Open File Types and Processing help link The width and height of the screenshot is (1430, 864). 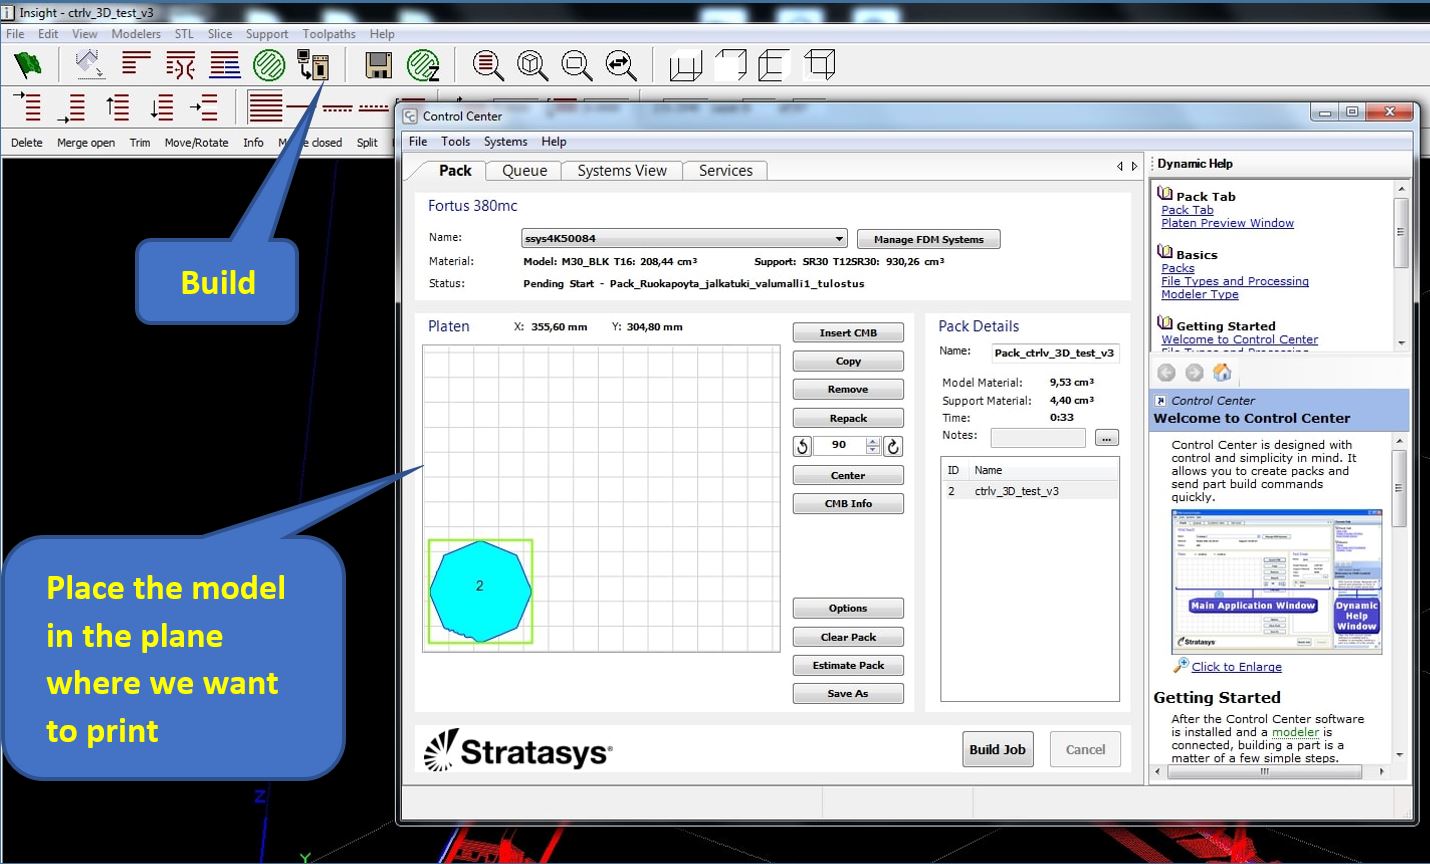point(1235,281)
